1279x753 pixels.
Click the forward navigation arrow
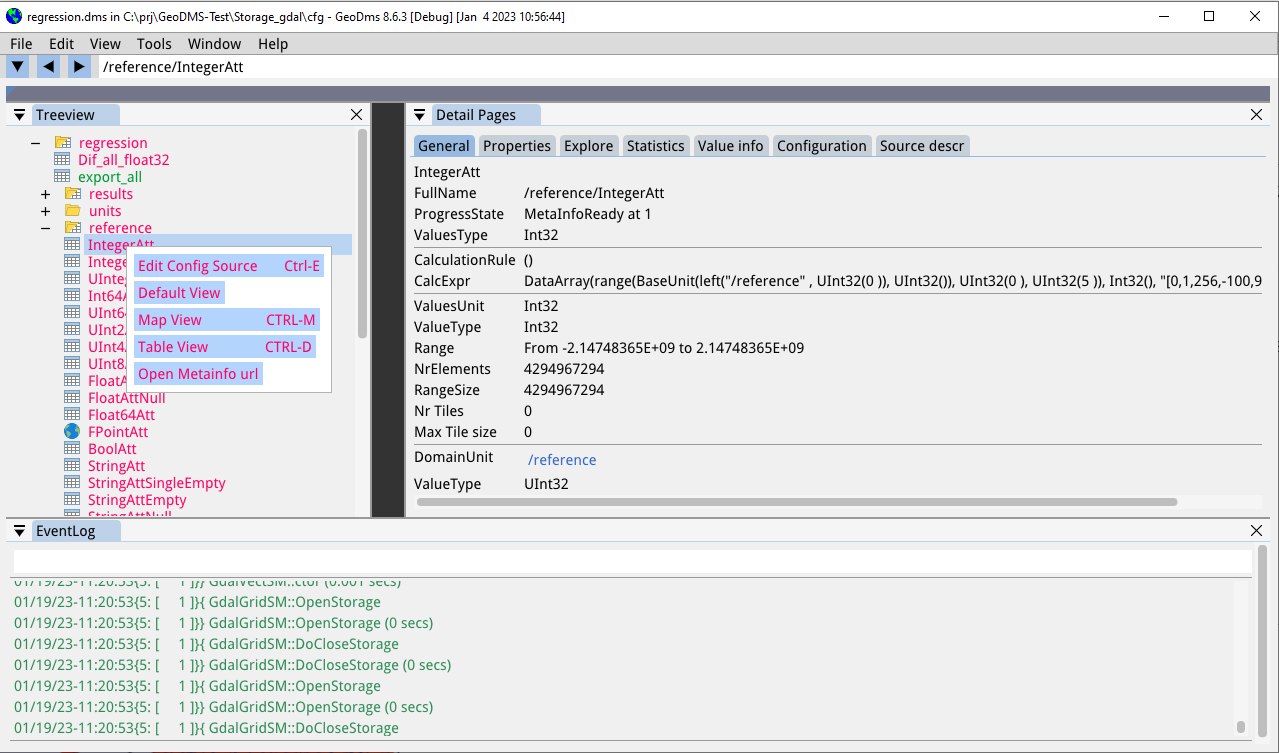(x=79, y=66)
